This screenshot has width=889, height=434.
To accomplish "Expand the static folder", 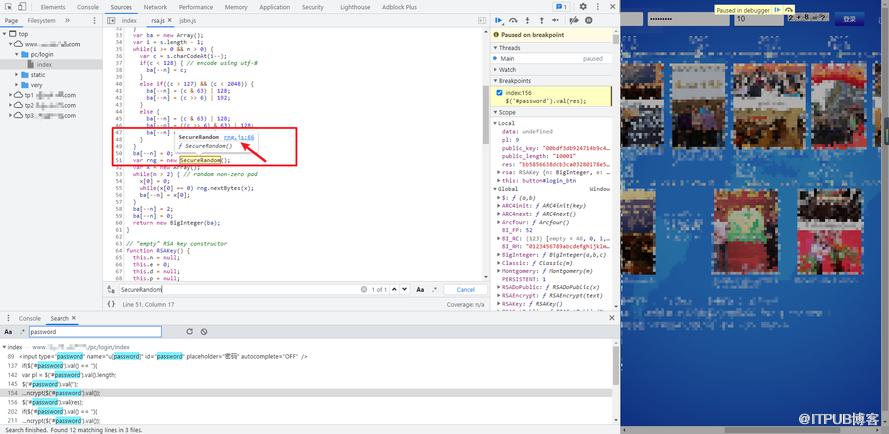I will tap(17, 74).
